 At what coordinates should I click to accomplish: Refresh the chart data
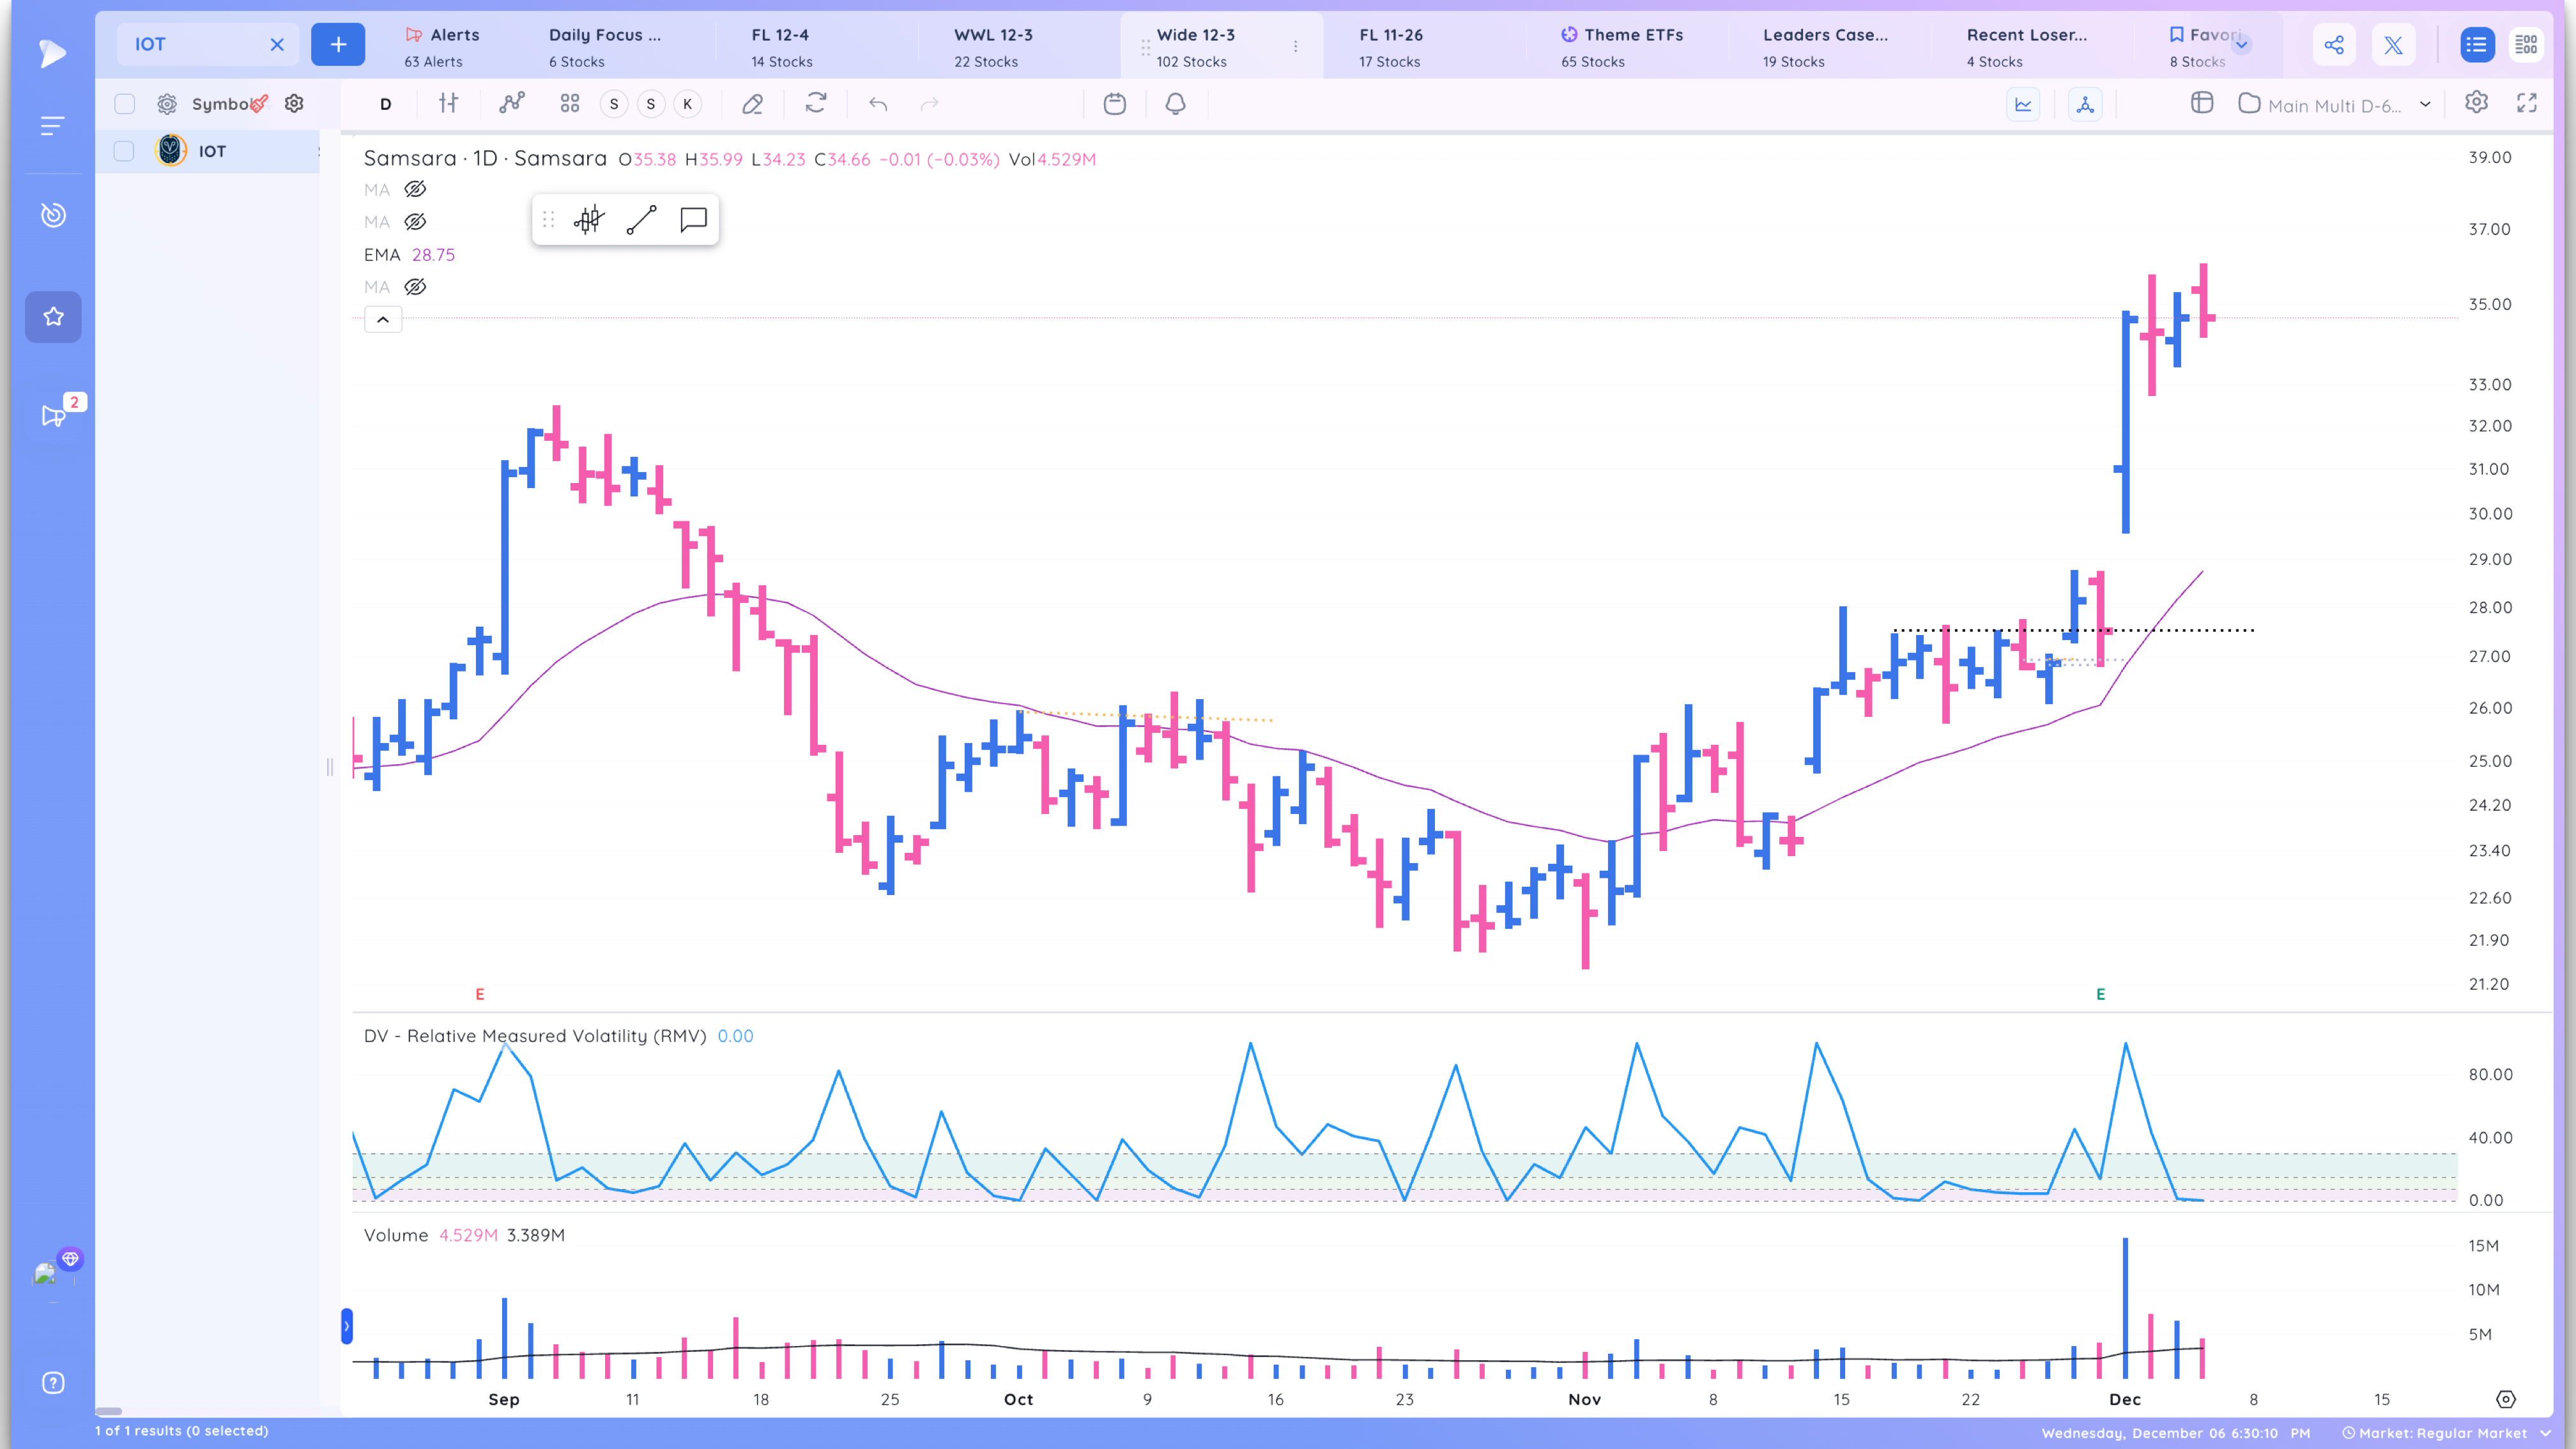point(816,103)
